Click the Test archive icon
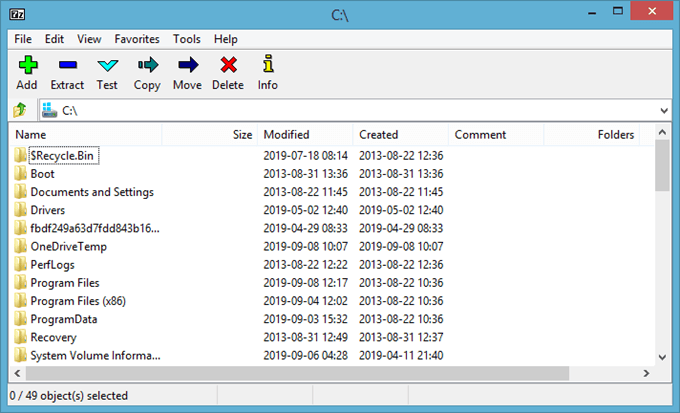 [x=108, y=66]
